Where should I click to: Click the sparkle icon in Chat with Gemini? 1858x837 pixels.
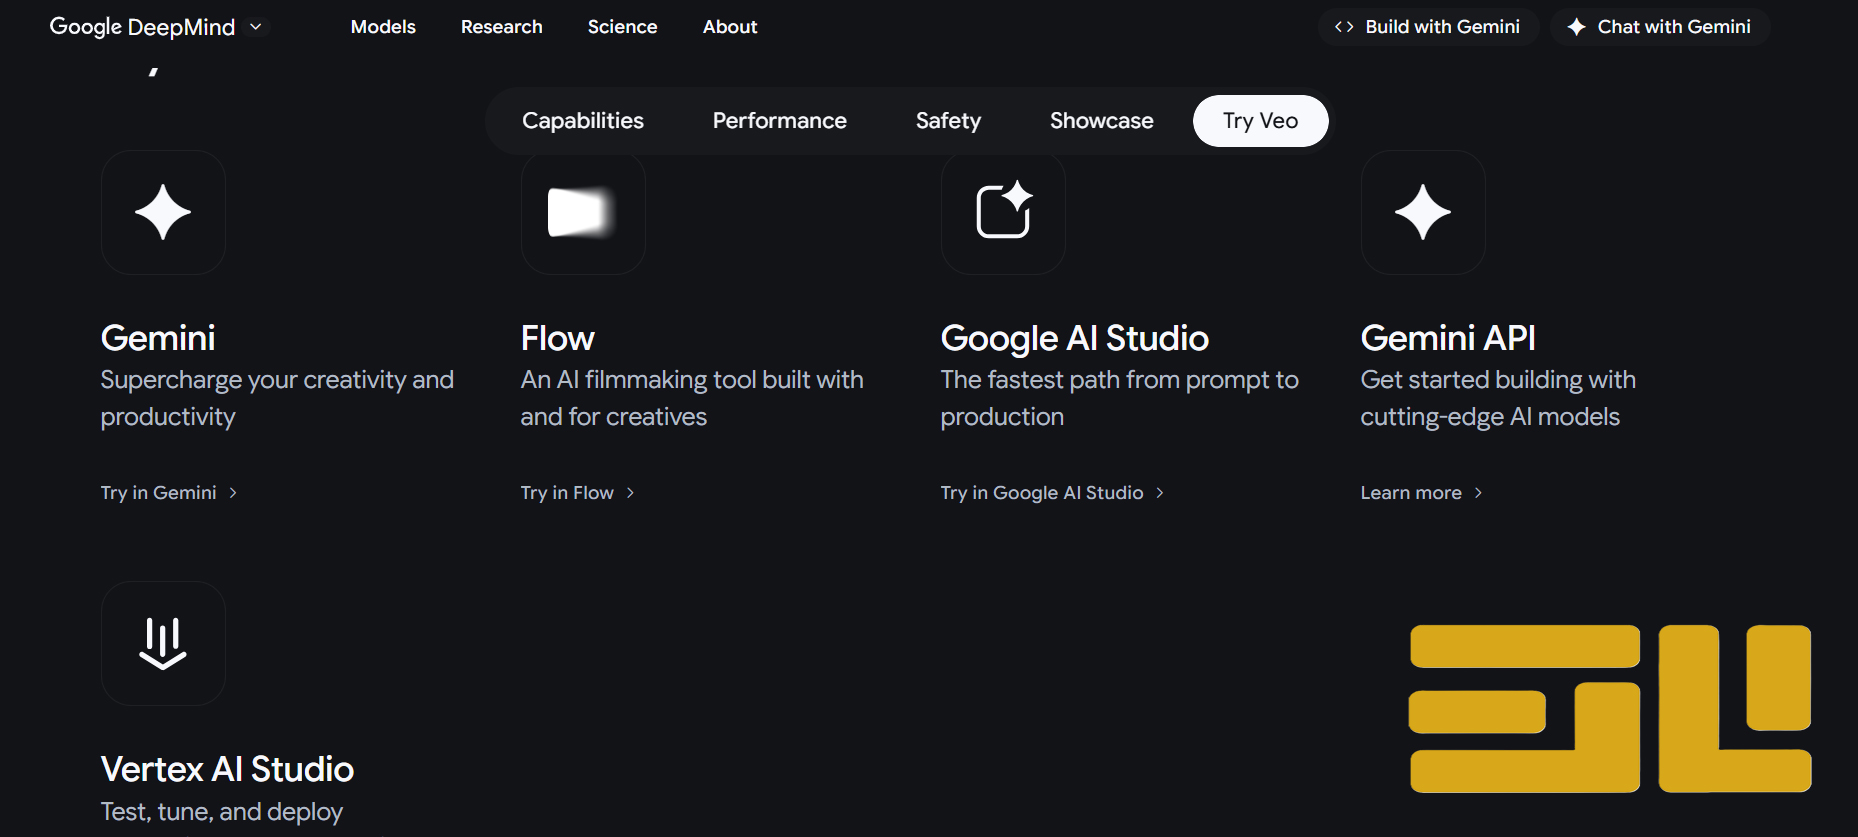tap(1577, 27)
